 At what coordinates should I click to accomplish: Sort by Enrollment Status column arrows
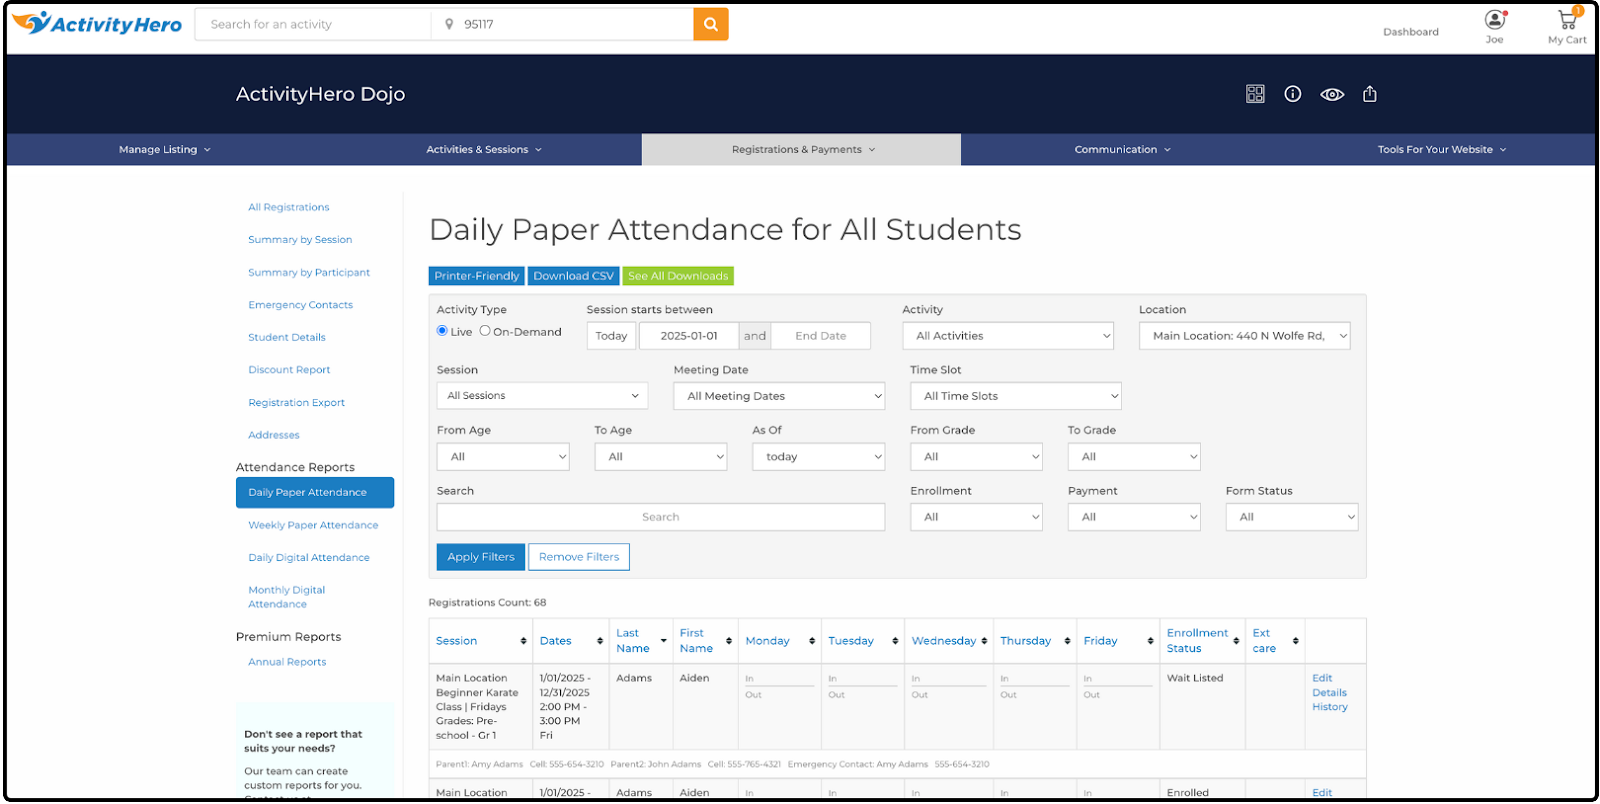(x=1236, y=641)
